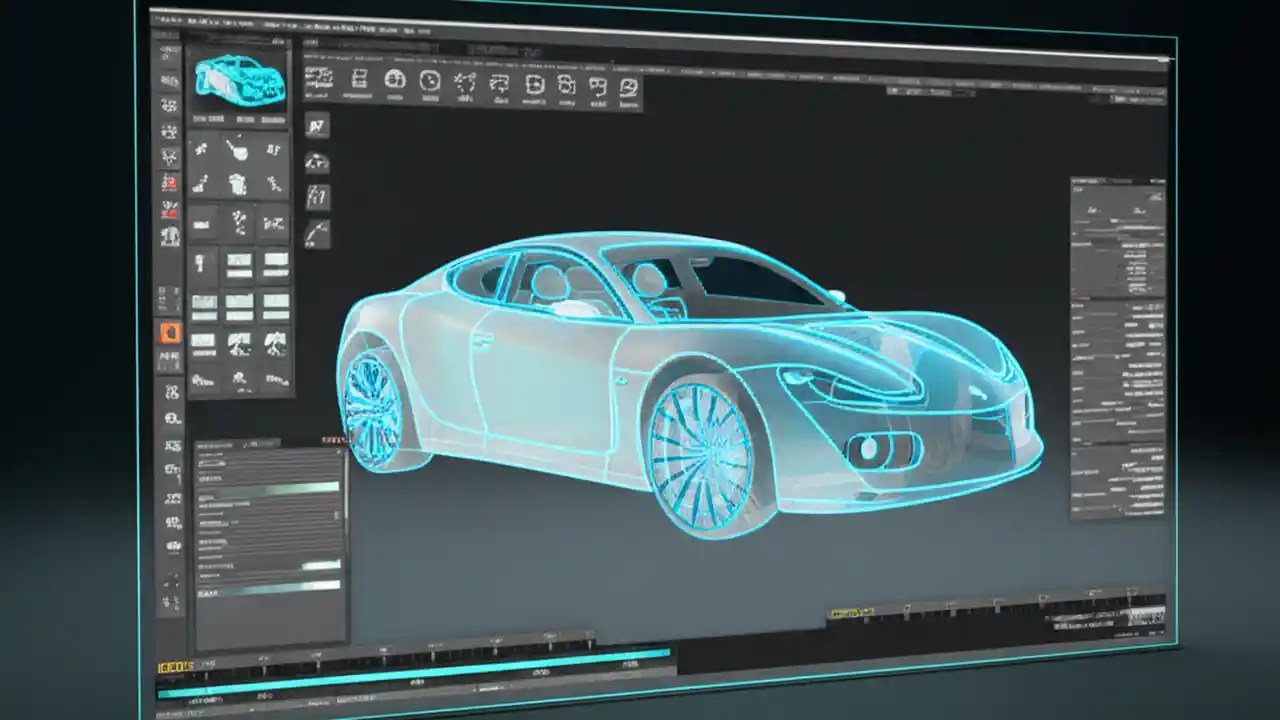Select the spray tool in the tool palette
This screenshot has height=720, width=1280.
point(238,185)
